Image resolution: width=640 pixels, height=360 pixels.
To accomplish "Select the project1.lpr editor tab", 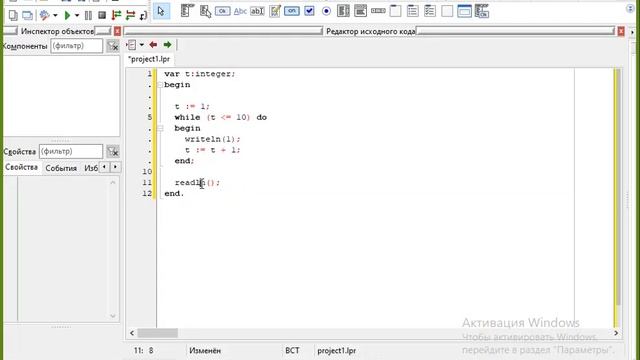I will click(x=149, y=59).
